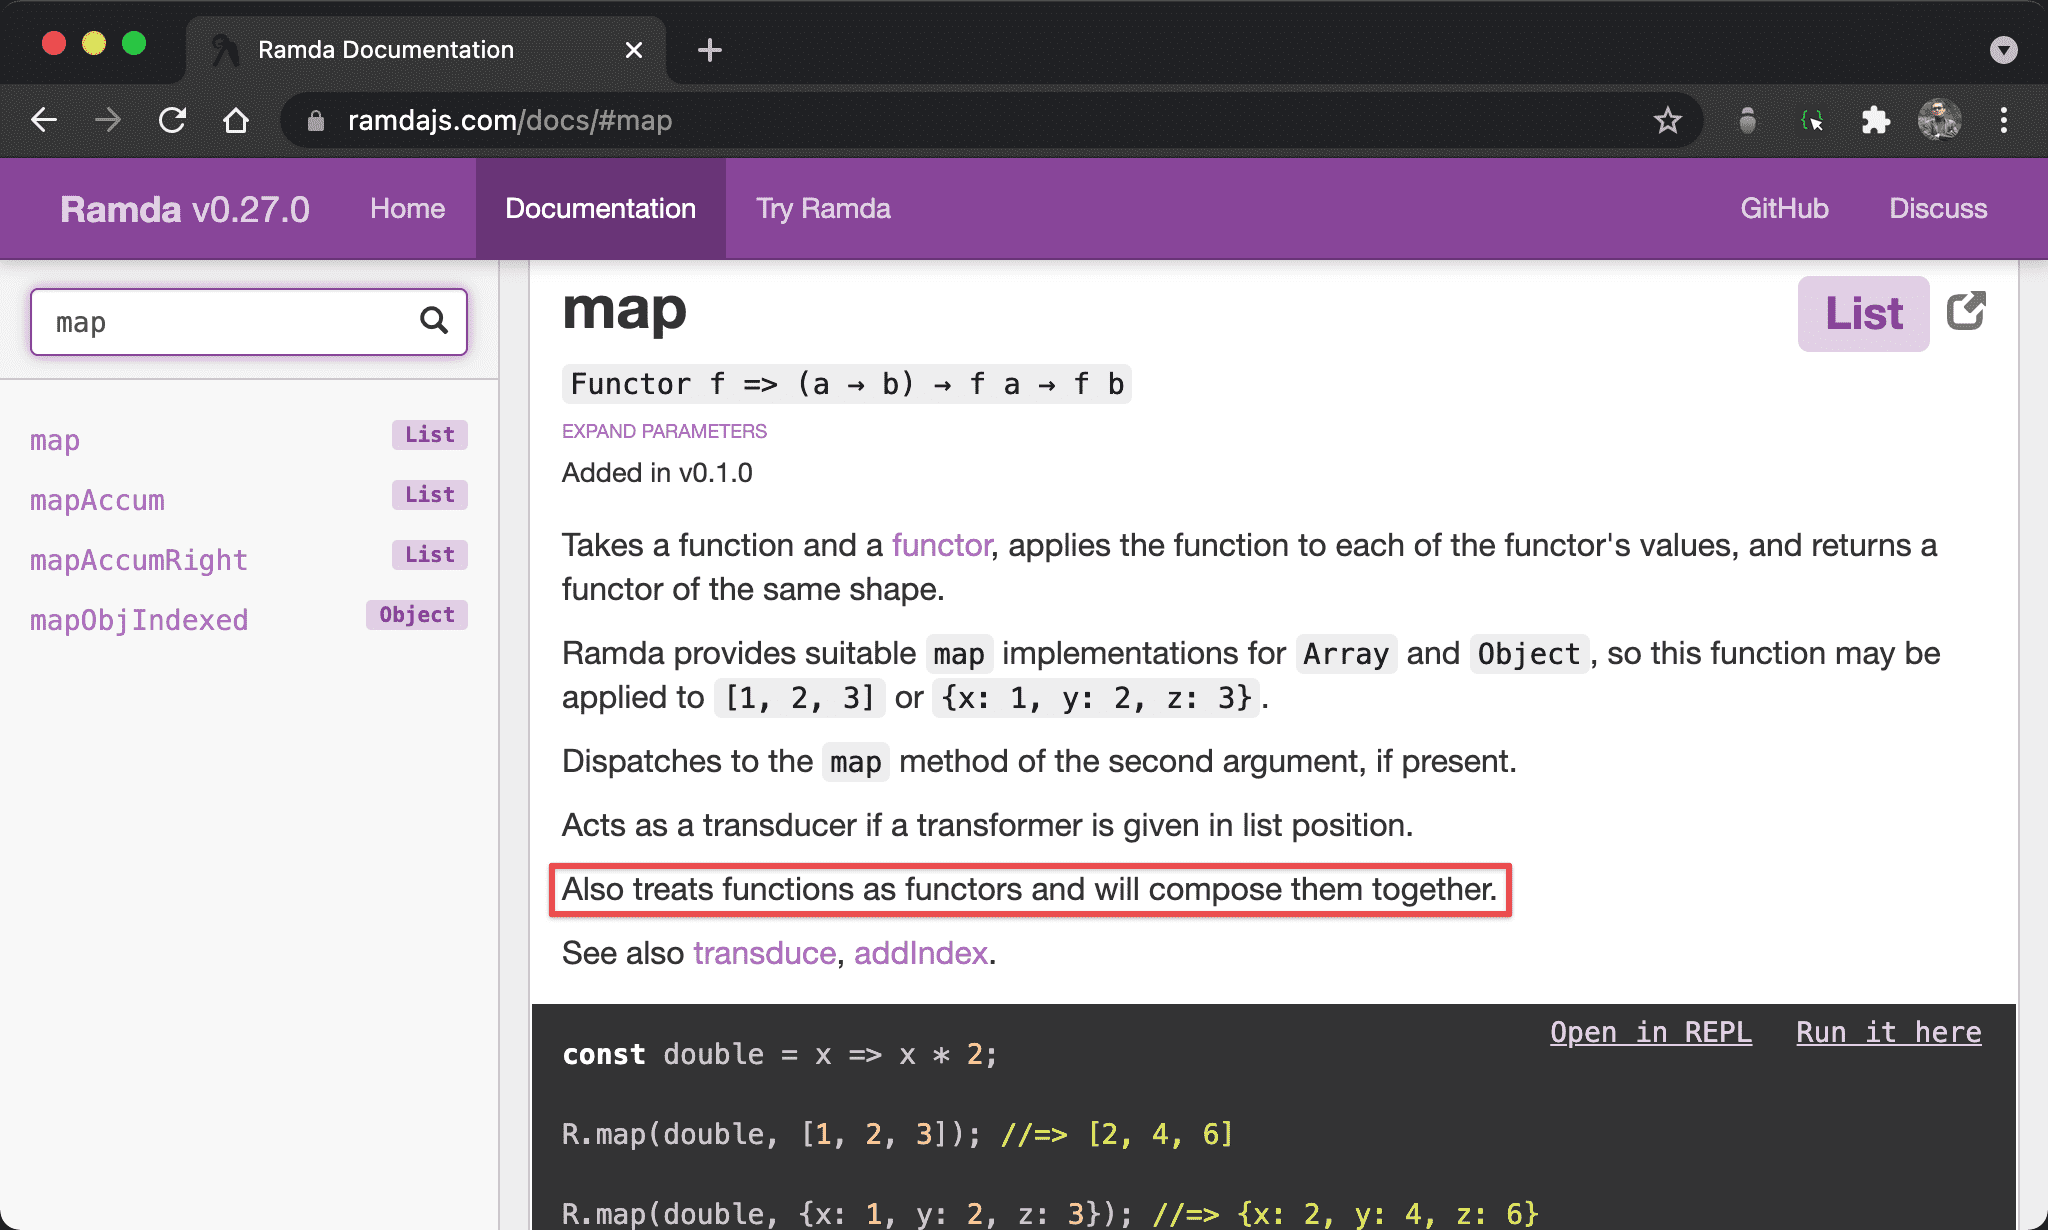Screen dimensions: 2048x1230
Task: Expand parameters for map
Action: point(664,431)
